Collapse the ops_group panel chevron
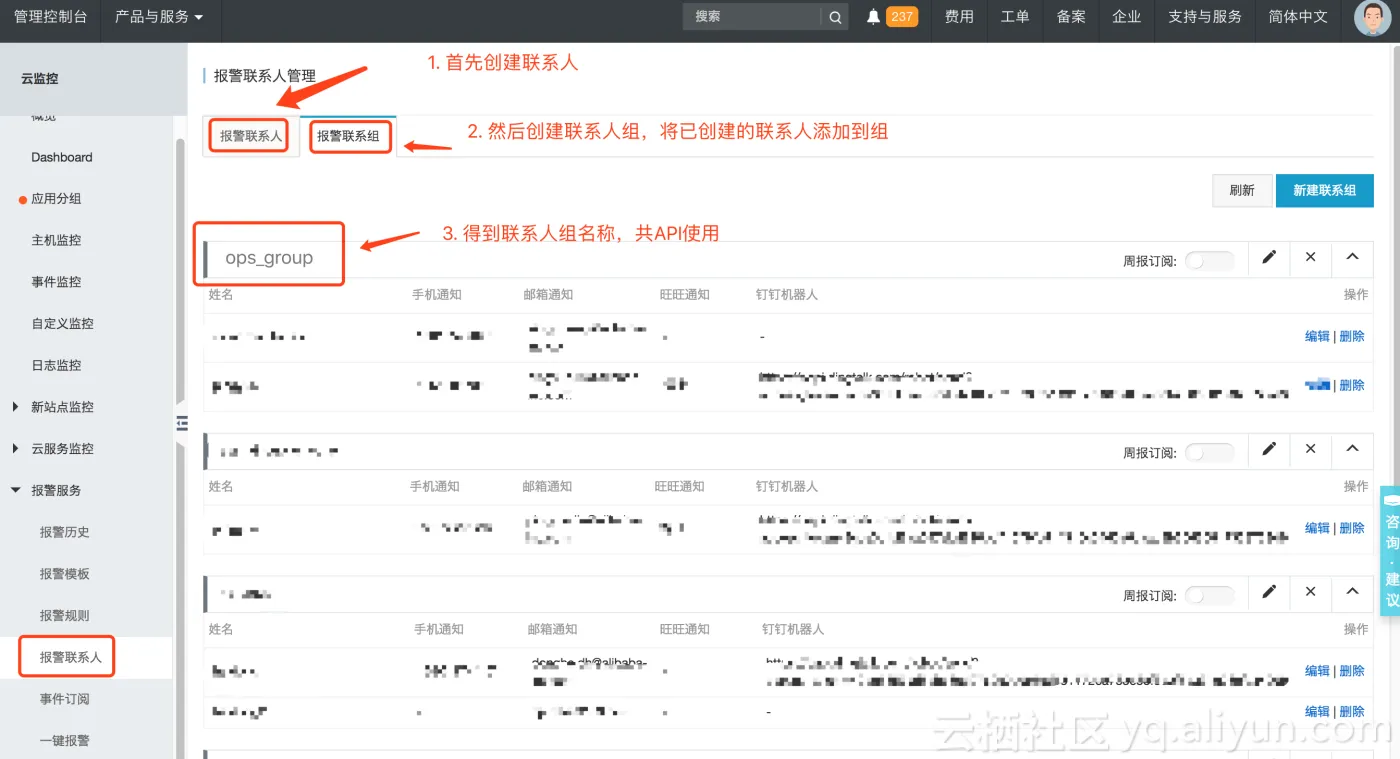Image resolution: width=1400 pixels, height=759 pixels. point(1352,257)
